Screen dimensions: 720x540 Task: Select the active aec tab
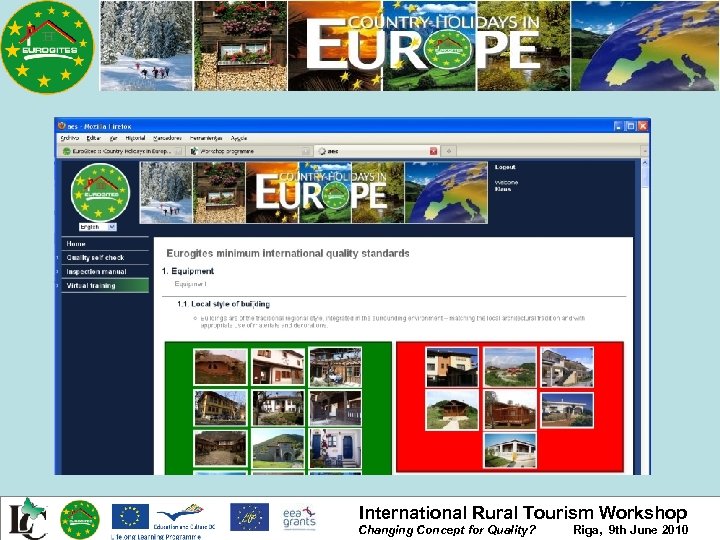point(377,151)
